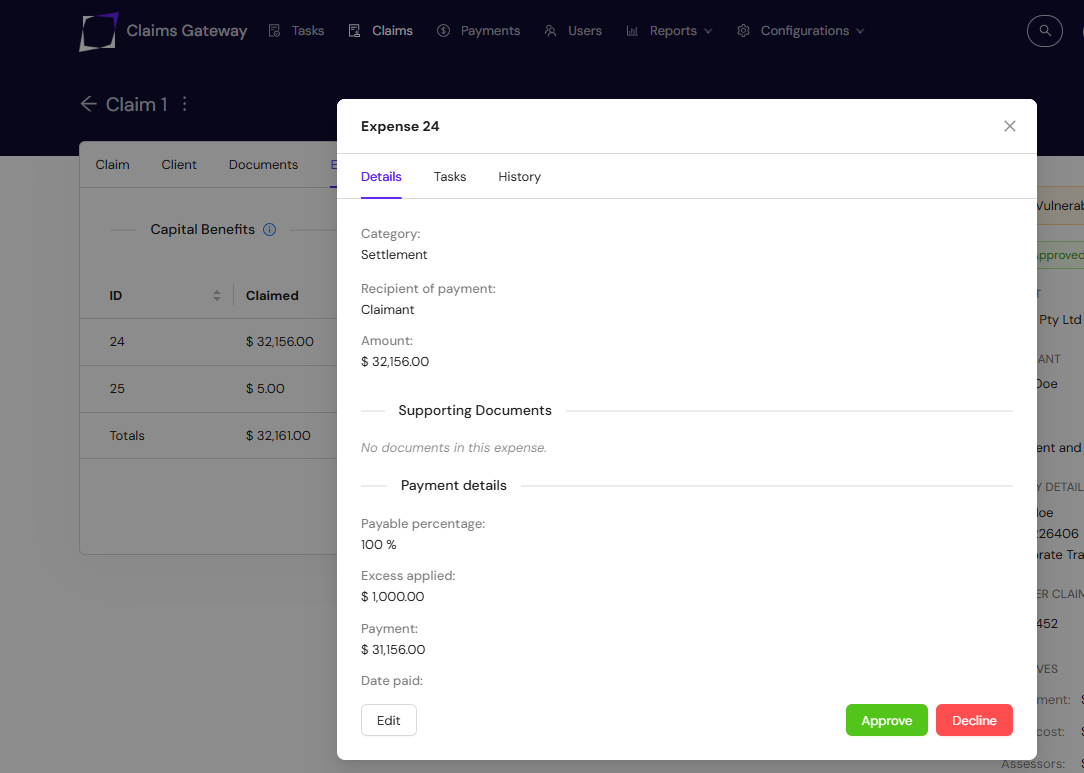Image resolution: width=1084 pixels, height=773 pixels.
Task: Click the Capital Benefits info icon
Action: (269, 229)
